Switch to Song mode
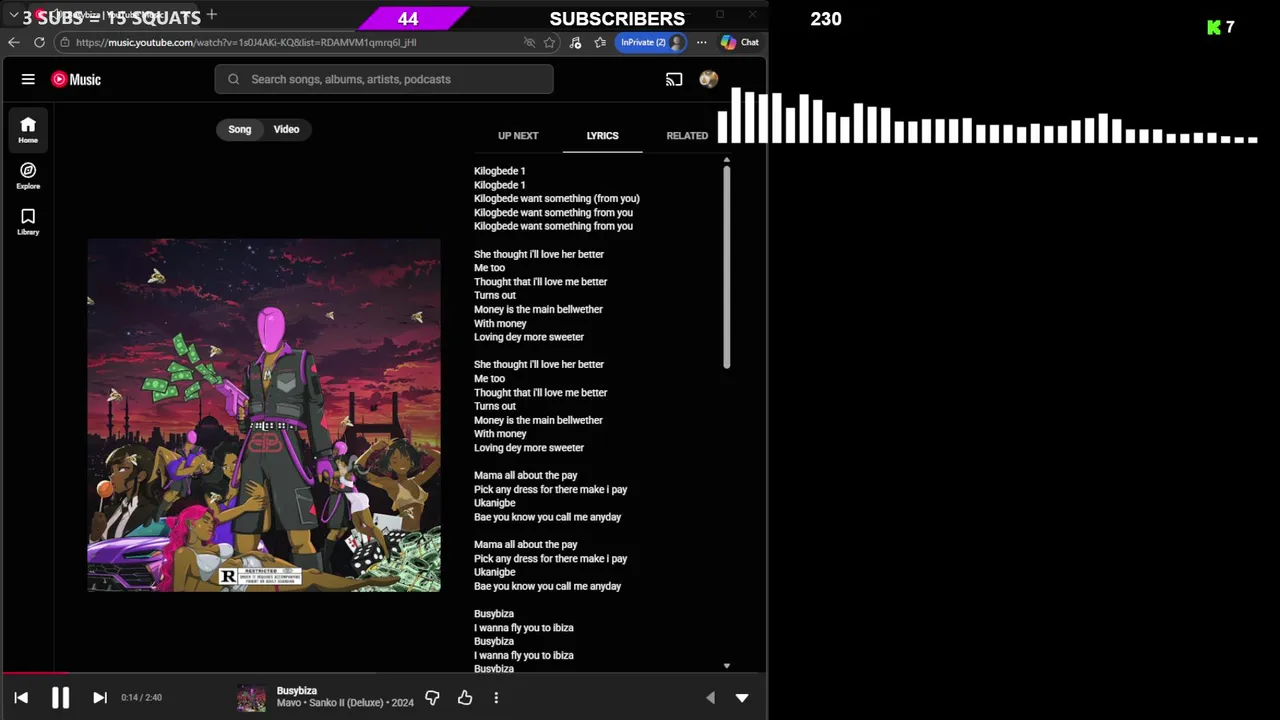The width and height of the screenshot is (1280, 720). pos(240,129)
